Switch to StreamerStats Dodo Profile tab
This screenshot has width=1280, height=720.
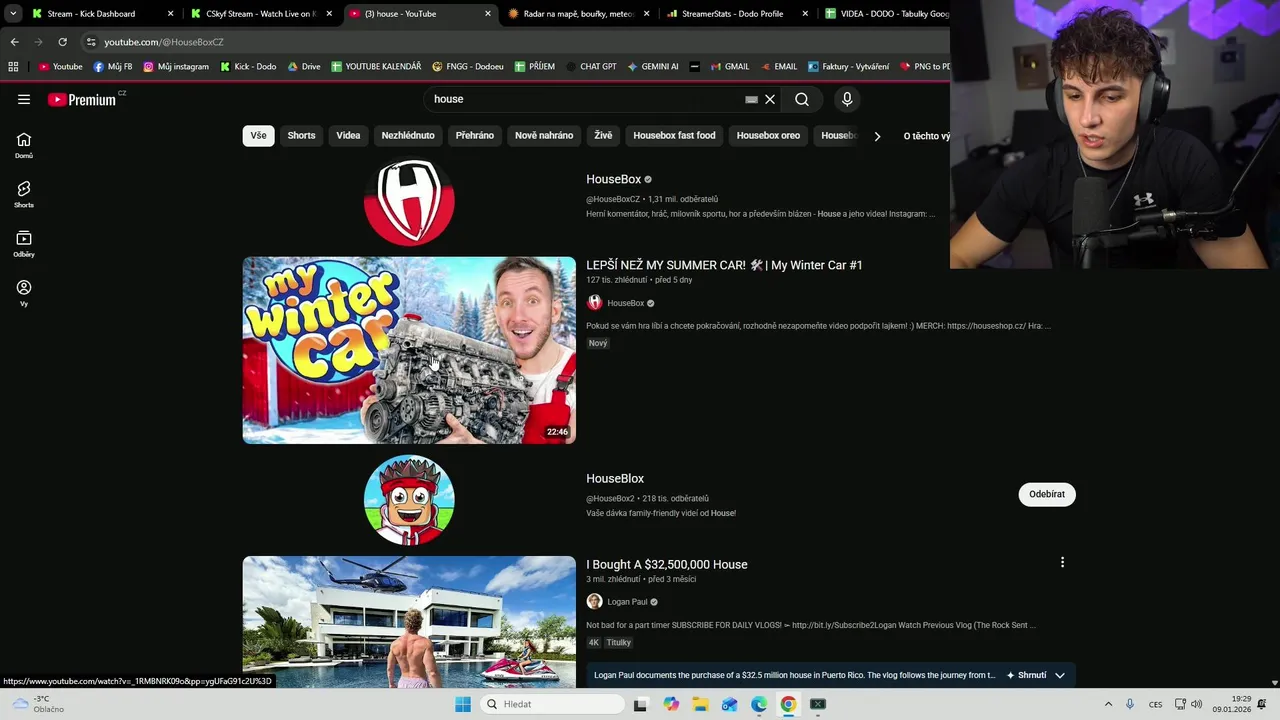[736, 14]
